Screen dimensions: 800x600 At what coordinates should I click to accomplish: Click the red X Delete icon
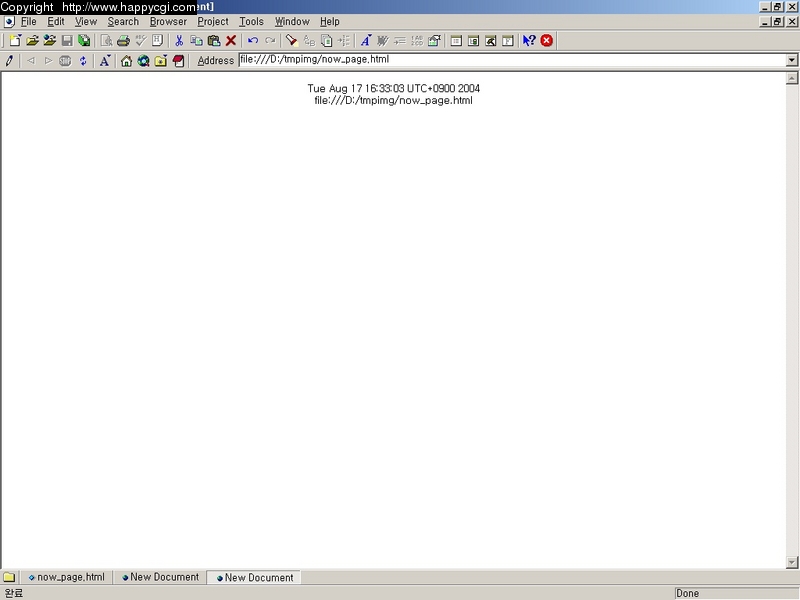(x=231, y=41)
